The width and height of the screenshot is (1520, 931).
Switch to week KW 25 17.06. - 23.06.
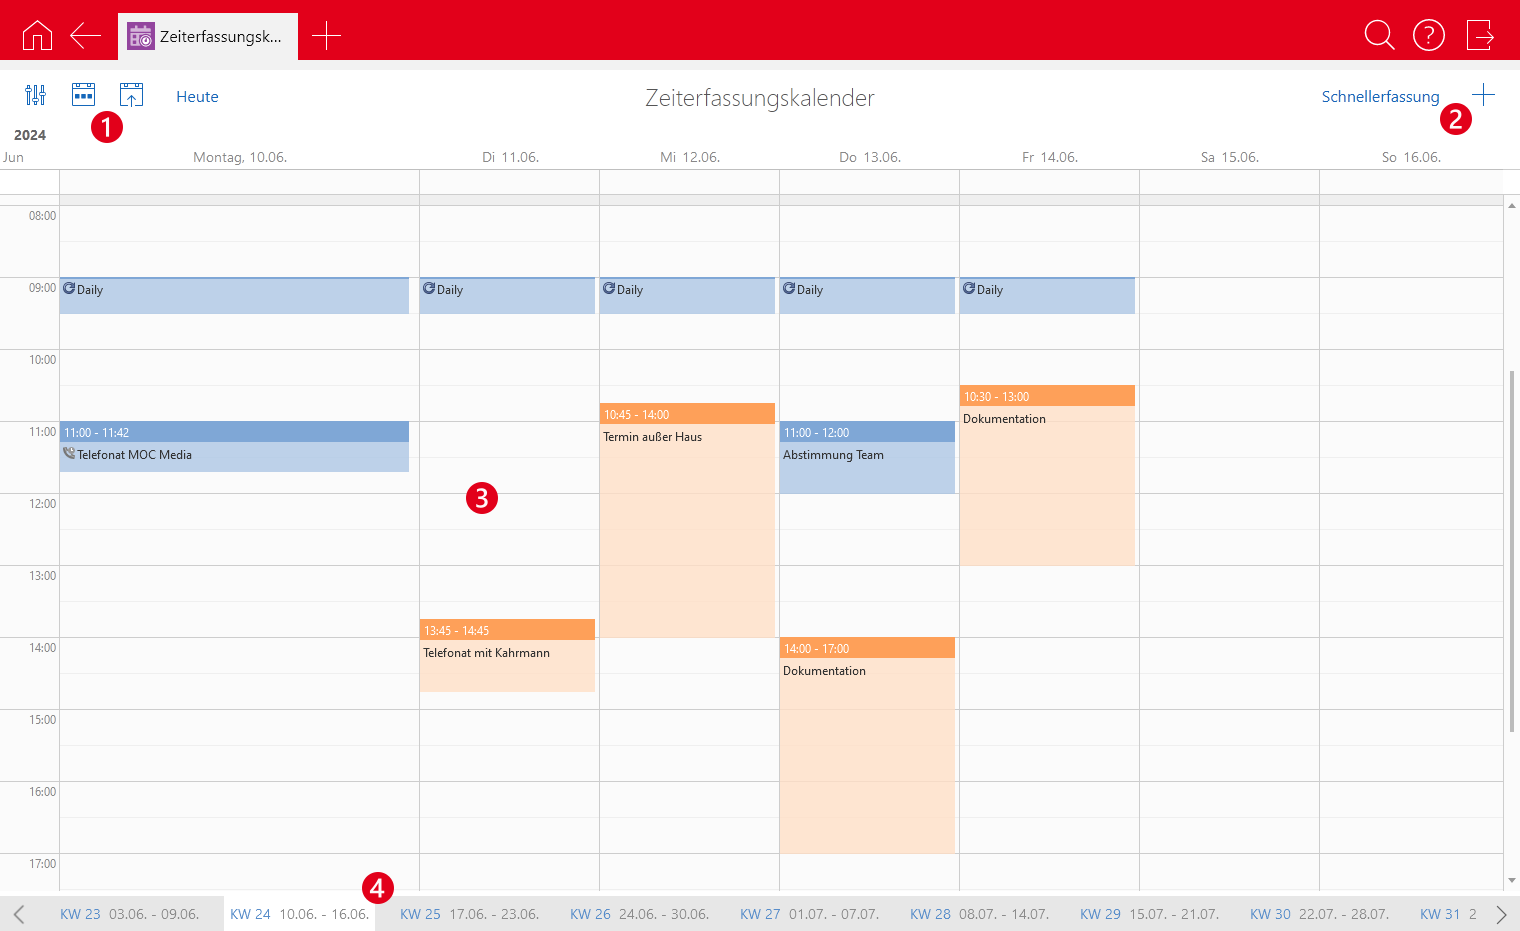pyautogui.click(x=469, y=914)
